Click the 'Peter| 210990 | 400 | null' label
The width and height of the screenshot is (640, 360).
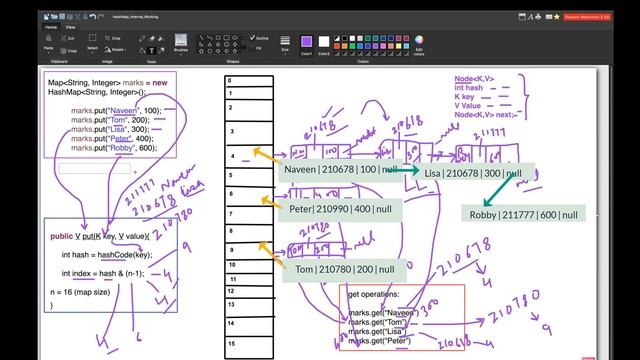(x=340, y=209)
